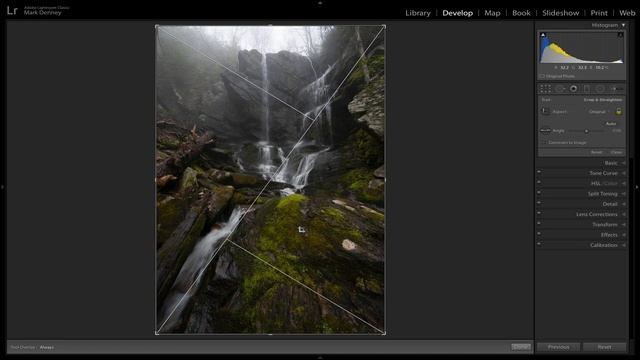
Task: Pick the Straighten level tool beside Angle
Action: [x=545, y=131]
